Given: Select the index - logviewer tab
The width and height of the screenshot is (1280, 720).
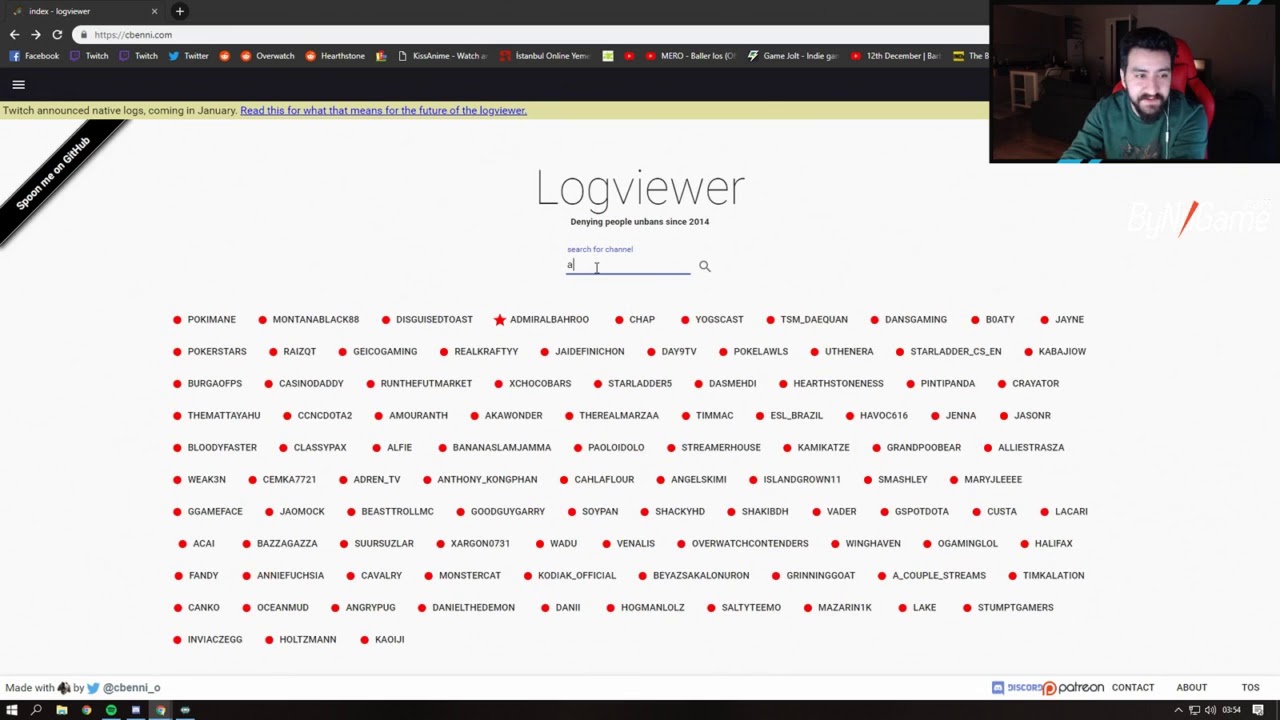Looking at the screenshot, I should (x=85, y=11).
